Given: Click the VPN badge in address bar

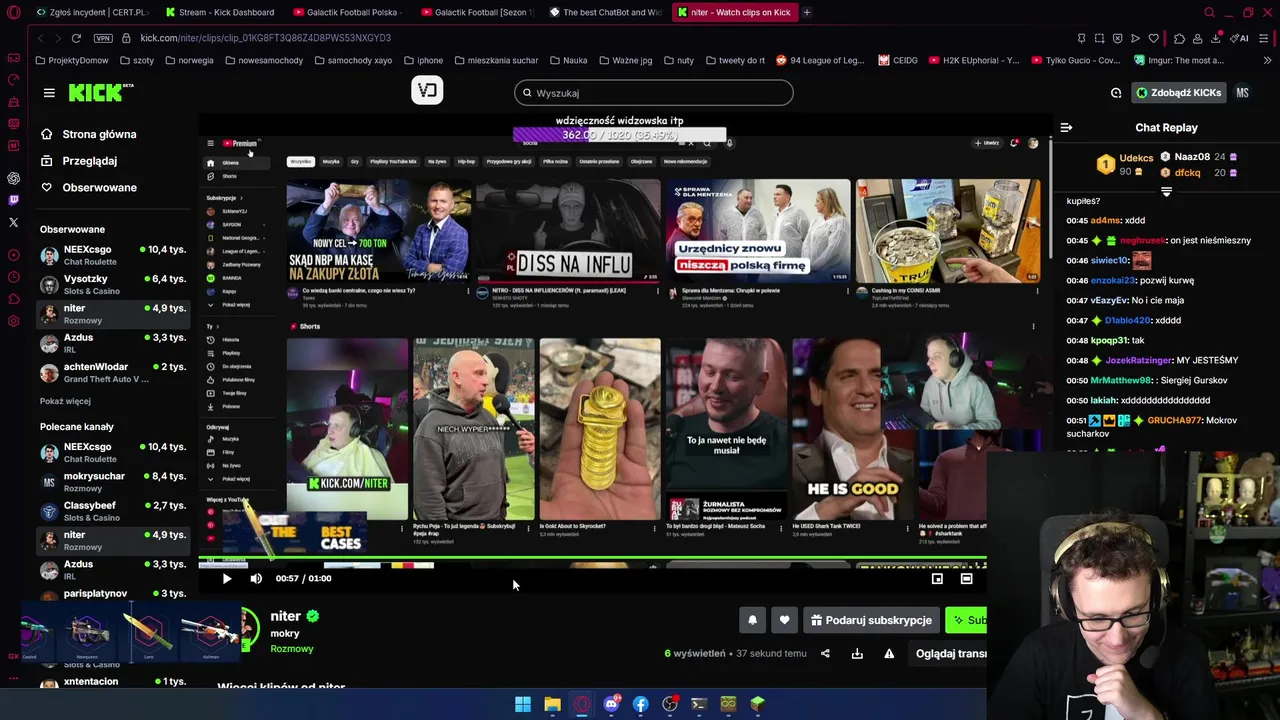Looking at the screenshot, I should (x=103, y=38).
